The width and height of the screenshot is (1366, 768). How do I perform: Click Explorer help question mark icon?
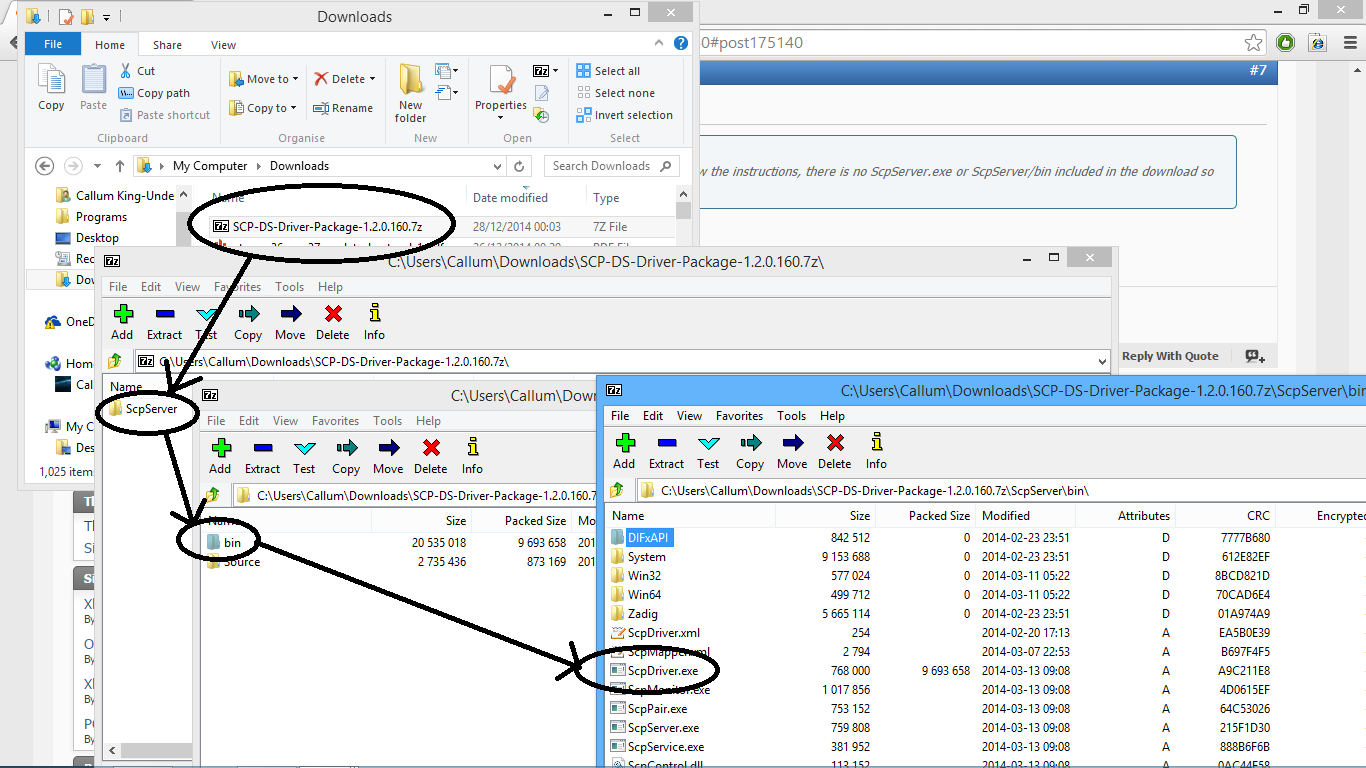[681, 44]
